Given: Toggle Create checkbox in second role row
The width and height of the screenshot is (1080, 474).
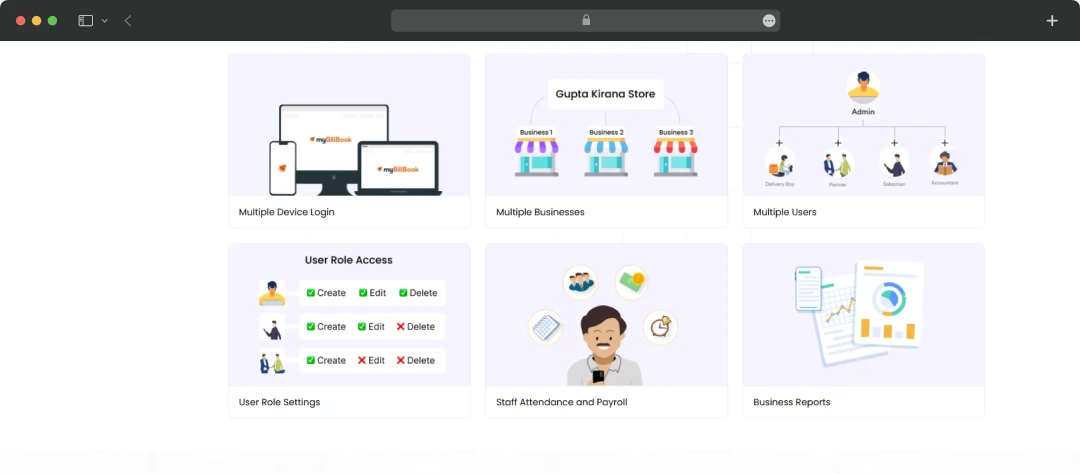Looking at the screenshot, I should (311, 327).
